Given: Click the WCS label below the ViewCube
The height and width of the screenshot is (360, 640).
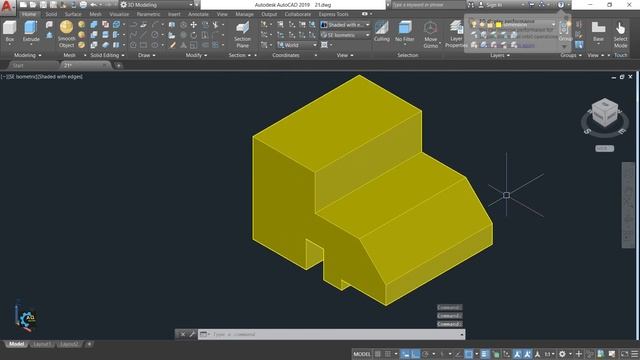Looking at the screenshot, I should (604, 149).
